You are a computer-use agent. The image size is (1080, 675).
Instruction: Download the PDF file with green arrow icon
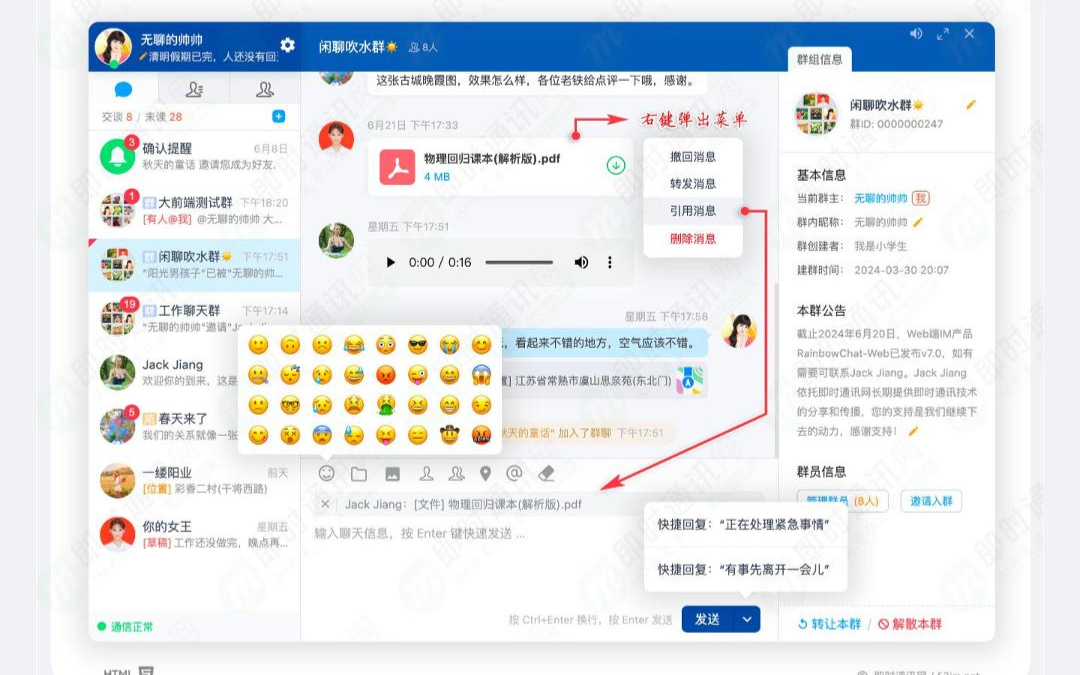coord(616,165)
